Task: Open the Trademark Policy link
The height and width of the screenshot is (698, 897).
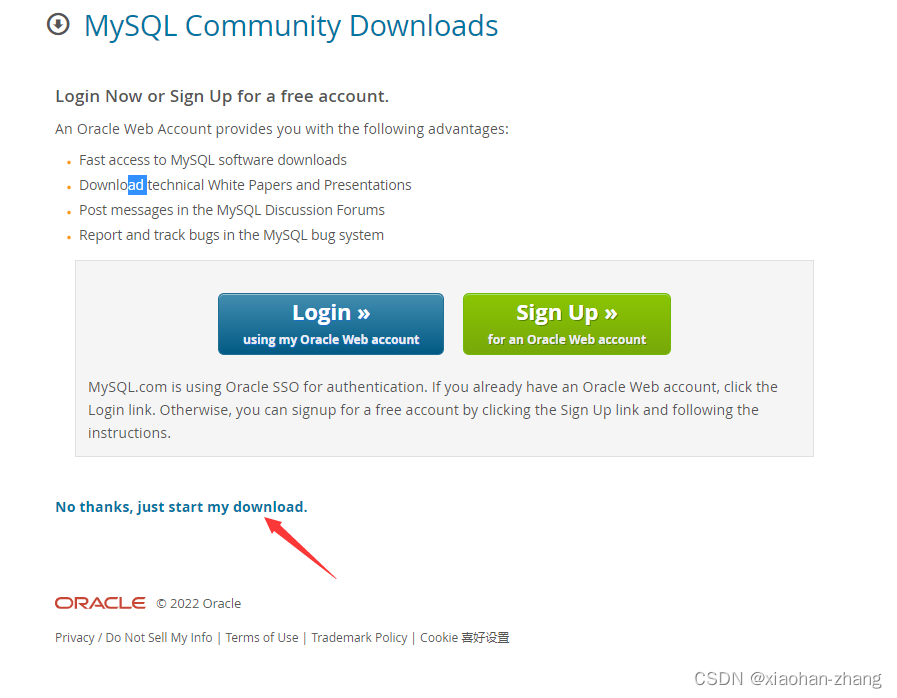Action: click(359, 637)
